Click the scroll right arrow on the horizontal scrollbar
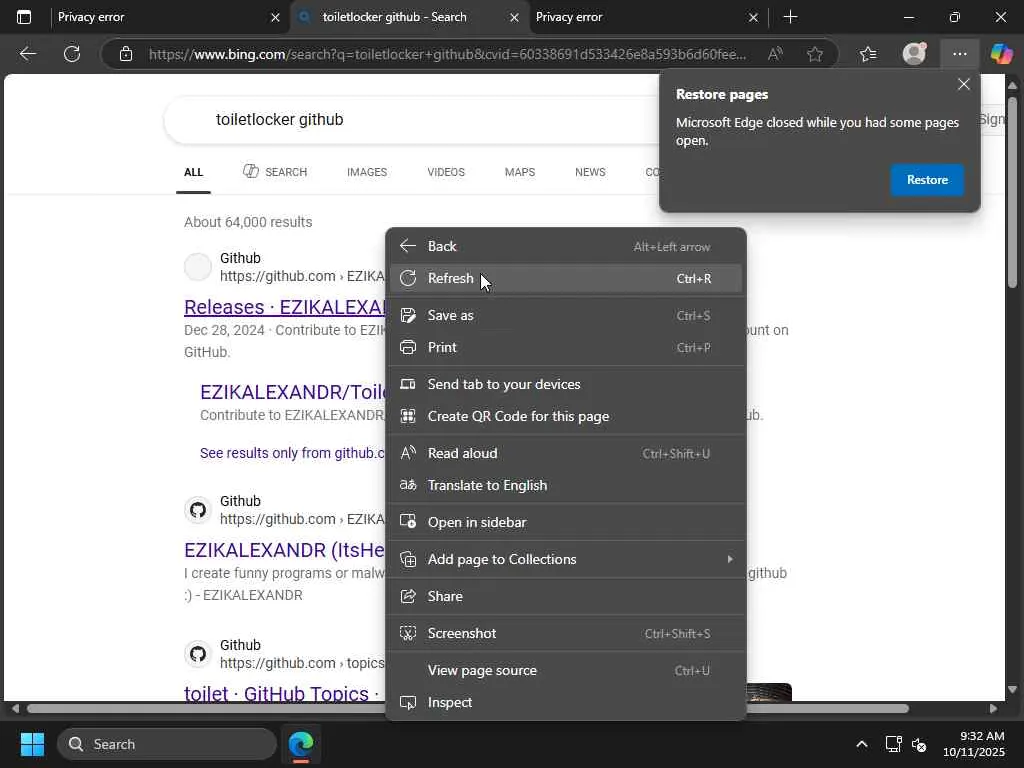 point(993,709)
